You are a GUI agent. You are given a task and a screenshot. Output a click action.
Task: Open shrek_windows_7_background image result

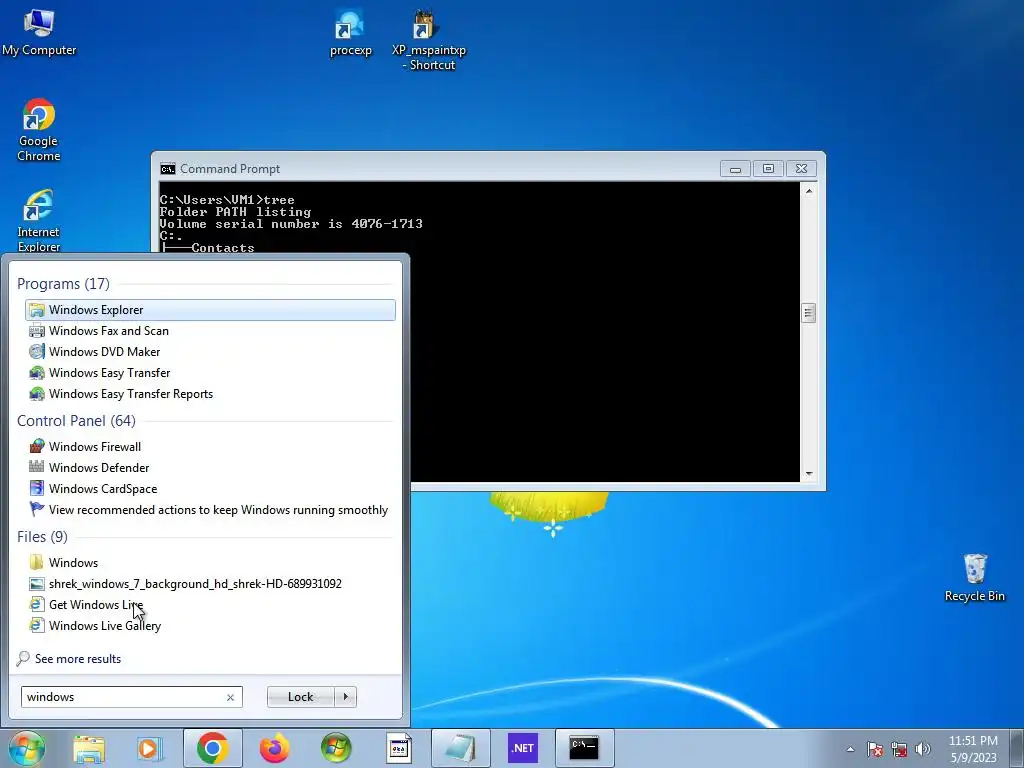click(x=210, y=583)
